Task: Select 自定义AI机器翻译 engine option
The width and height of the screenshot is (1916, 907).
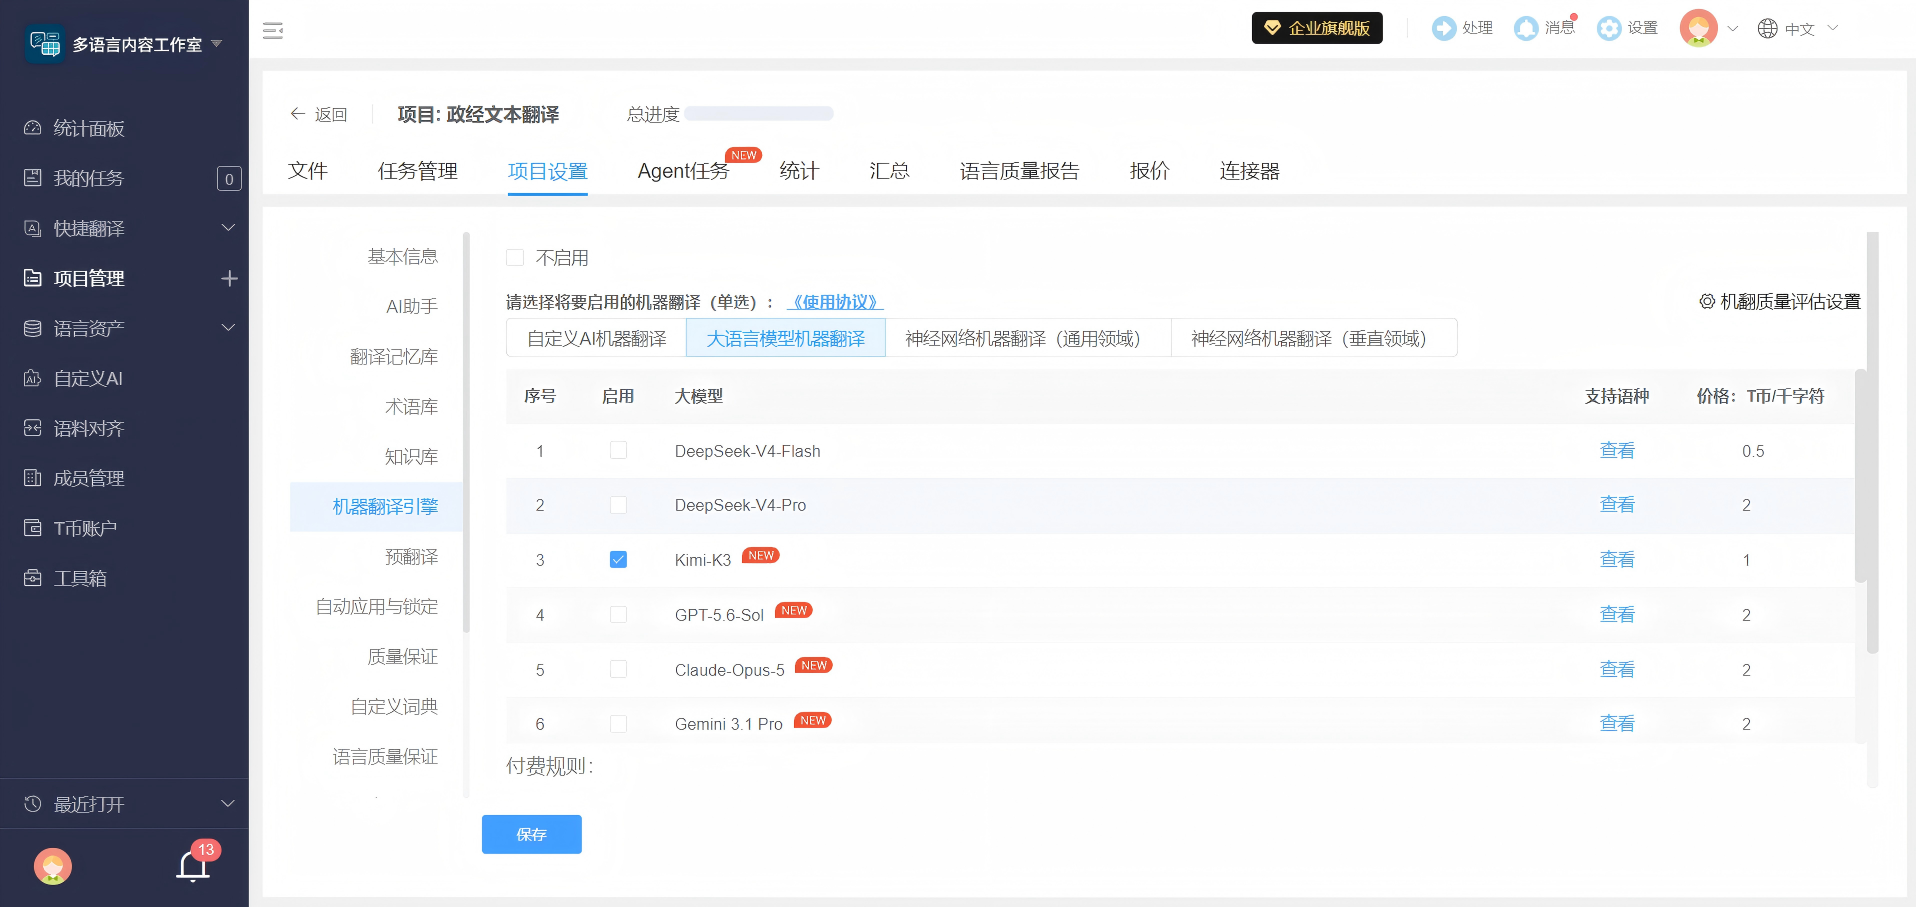Action: tap(597, 338)
